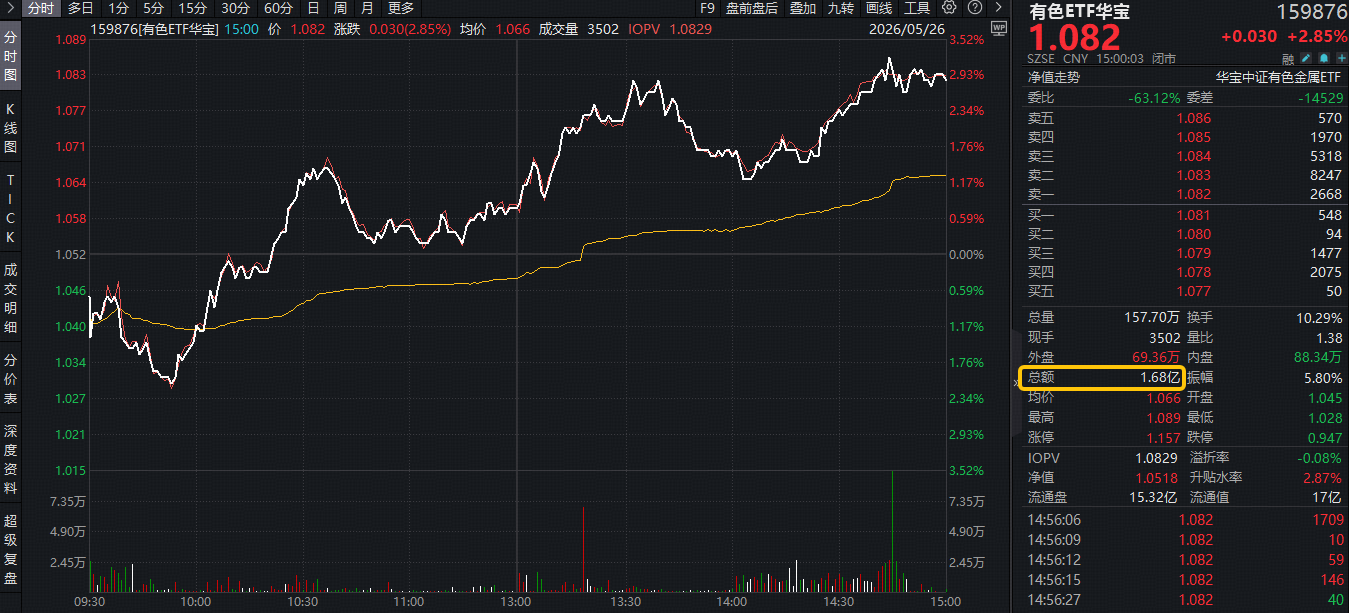Image resolution: width=1349 pixels, height=613 pixels.
Task: Click the 14:56:27 trade row
Action: click(x=1185, y=600)
